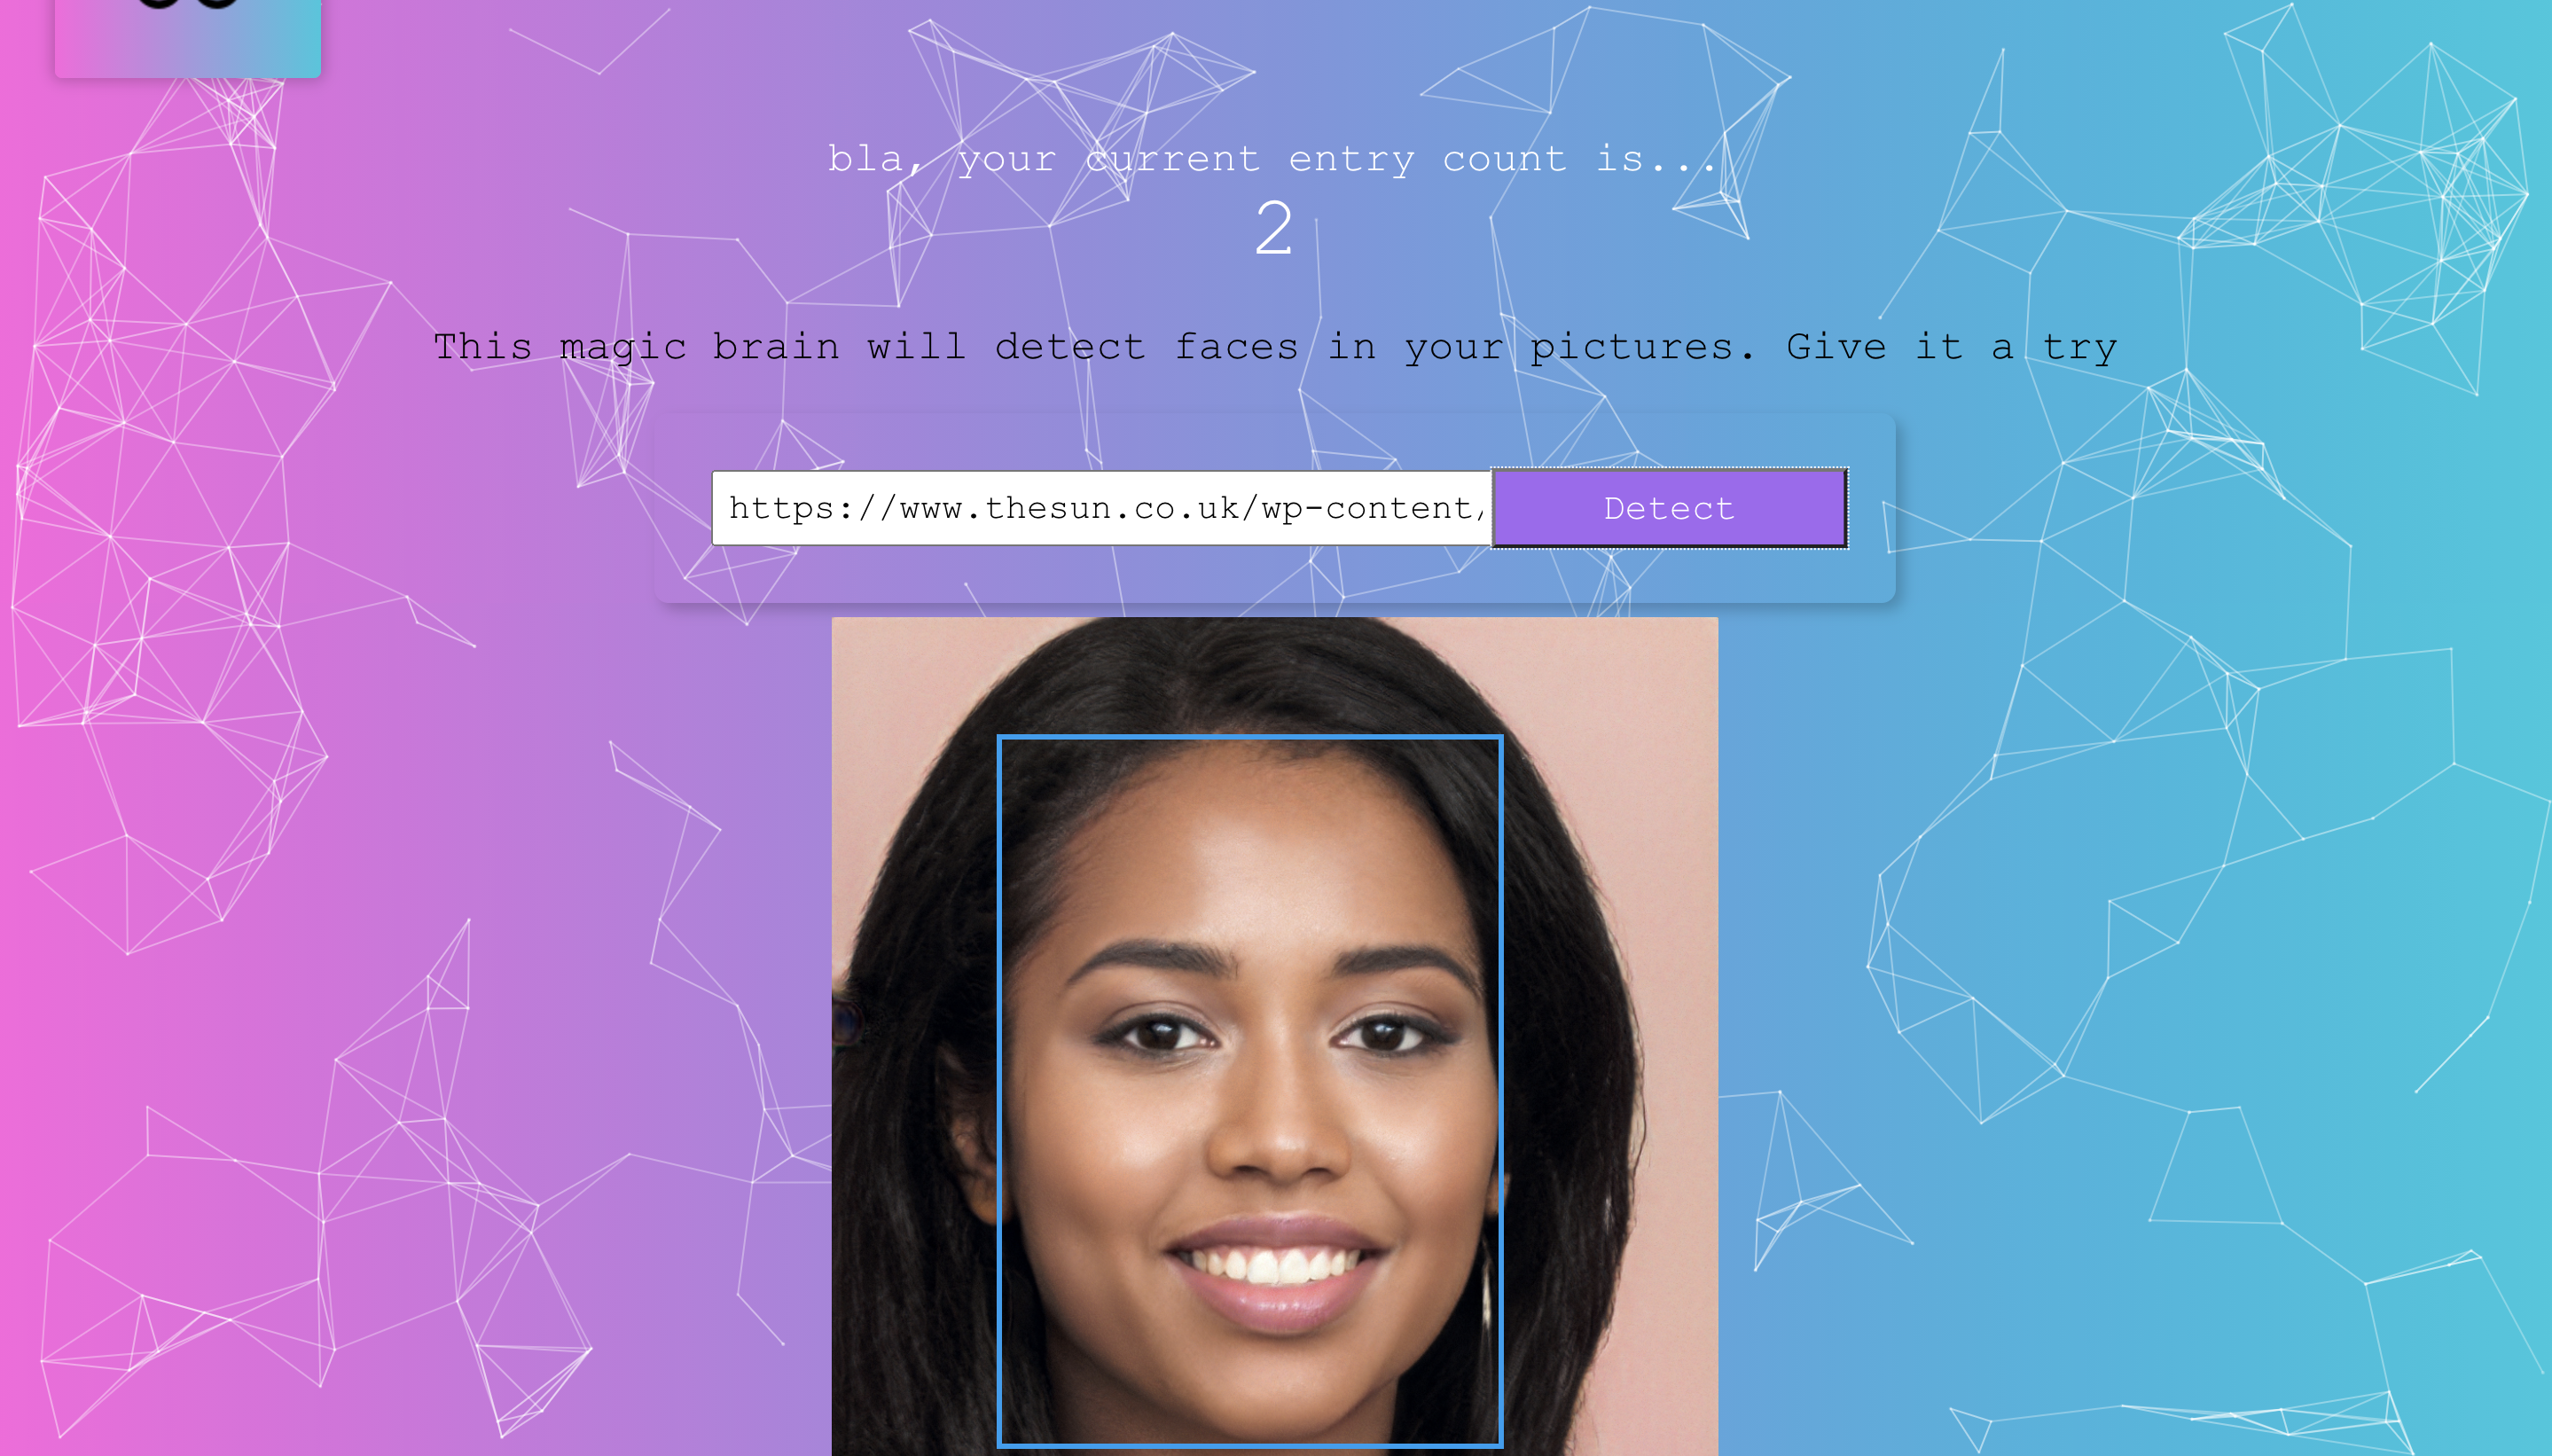Image resolution: width=2552 pixels, height=1456 pixels.
Task: Click the word 'Give it a try'
Action: click(x=1952, y=346)
